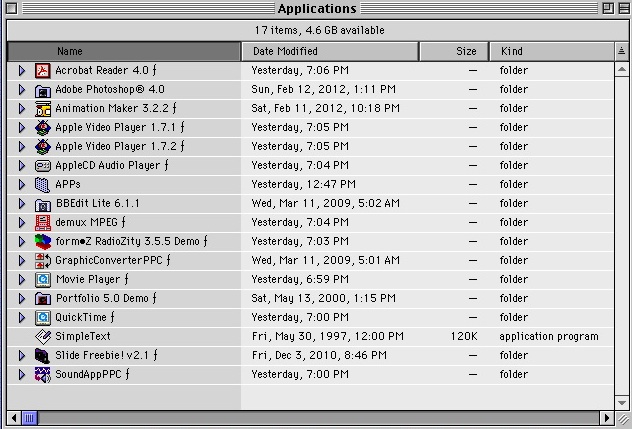Image resolution: width=632 pixels, height=429 pixels.
Task: Click the 'application program' kind text
Action: [549, 337]
